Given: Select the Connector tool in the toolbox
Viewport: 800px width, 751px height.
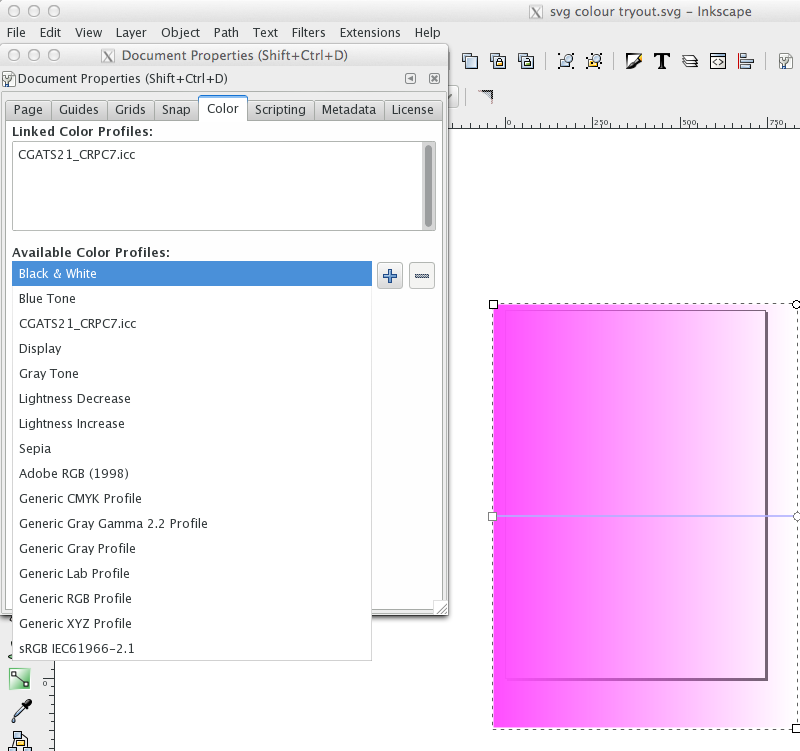Looking at the screenshot, I should click(x=20, y=745).
